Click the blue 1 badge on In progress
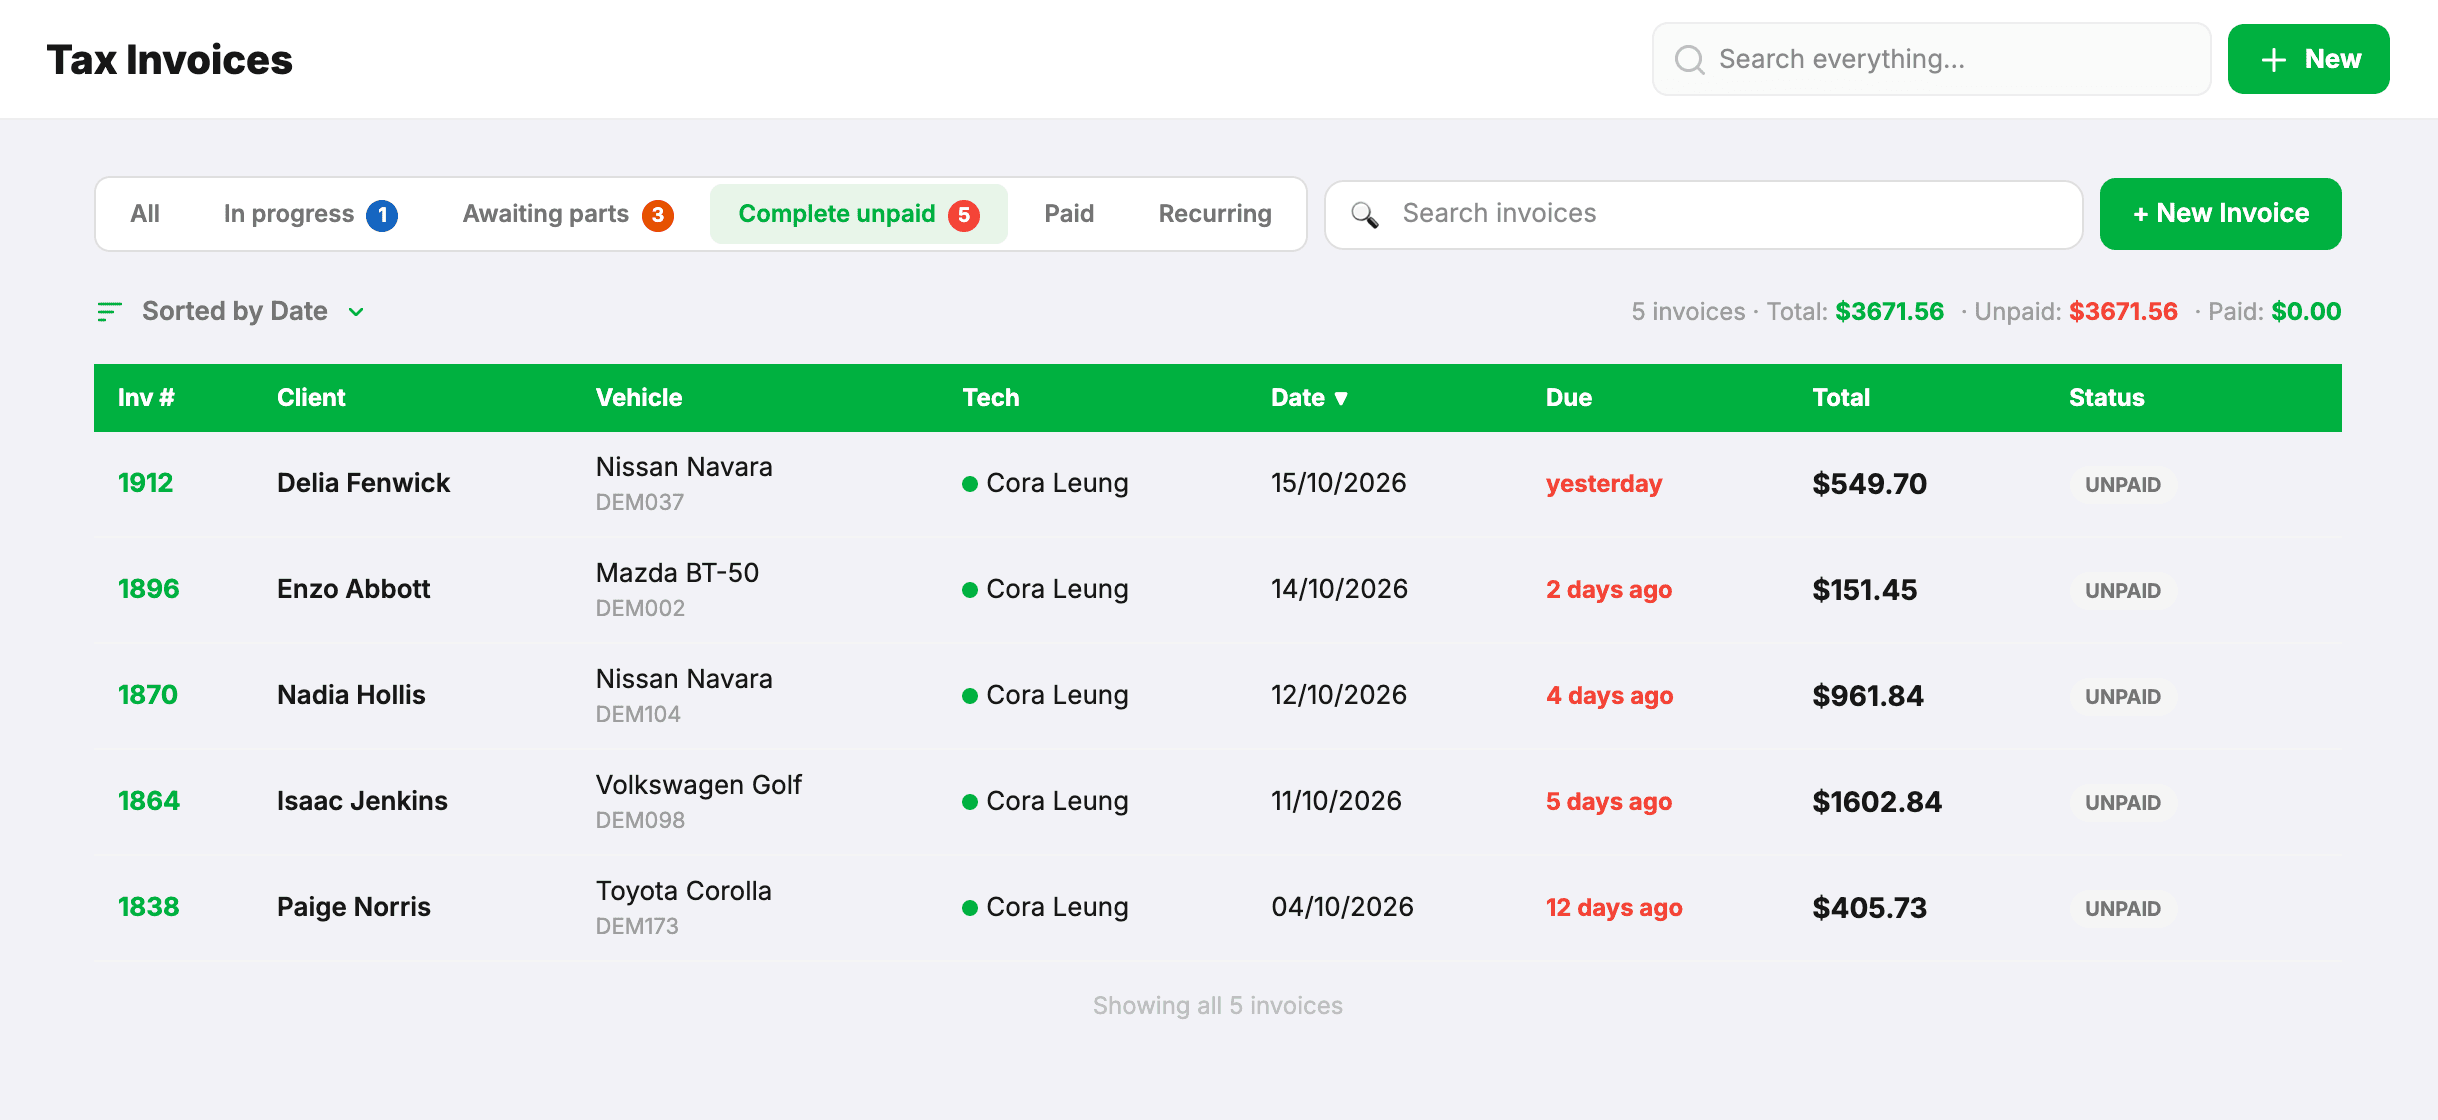This screenshot has height=1120, width=2438. pyautogui.click(x=382, y=215)
